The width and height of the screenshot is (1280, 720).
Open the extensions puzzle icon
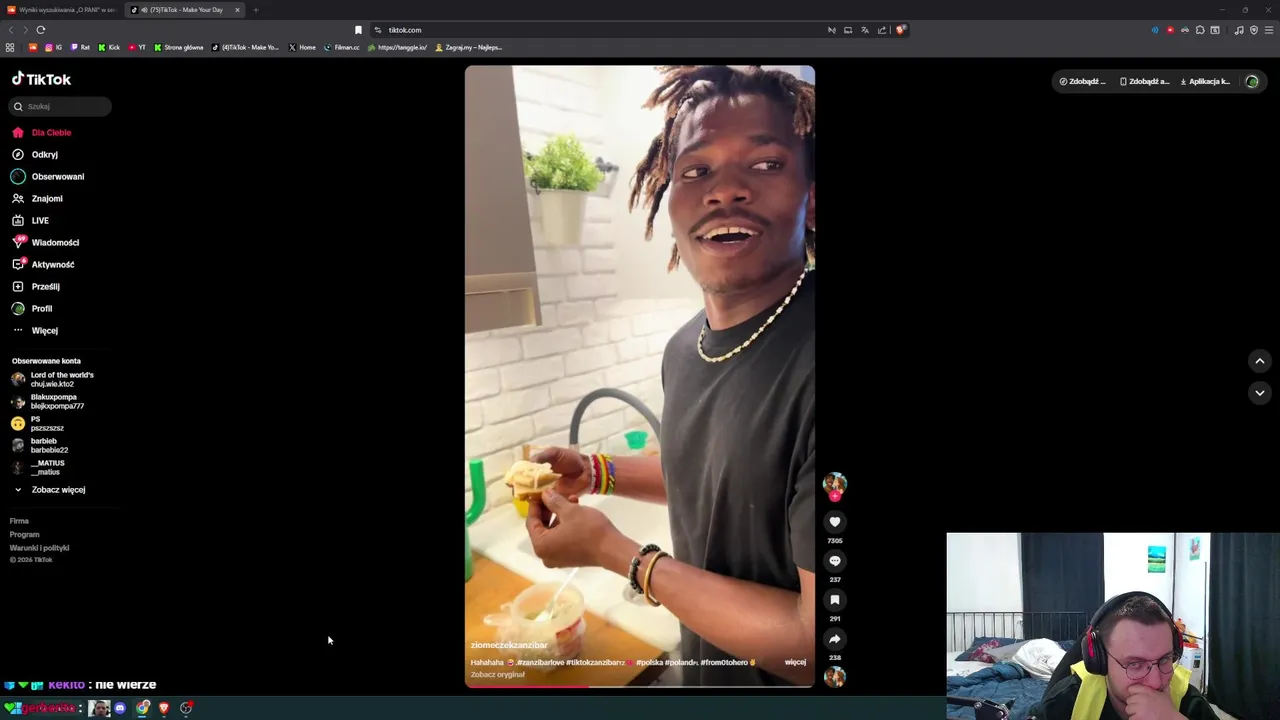coord(1200,30)
